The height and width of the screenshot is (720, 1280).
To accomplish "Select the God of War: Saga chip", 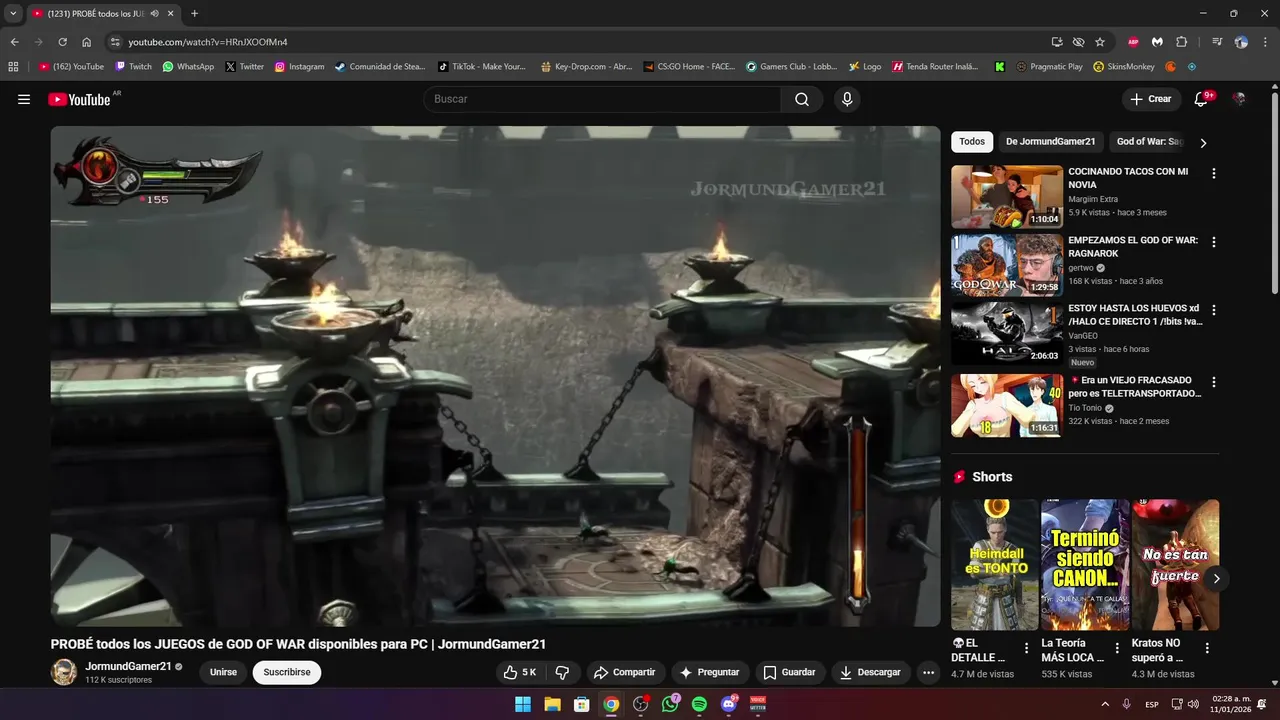I will point(1149,142).
